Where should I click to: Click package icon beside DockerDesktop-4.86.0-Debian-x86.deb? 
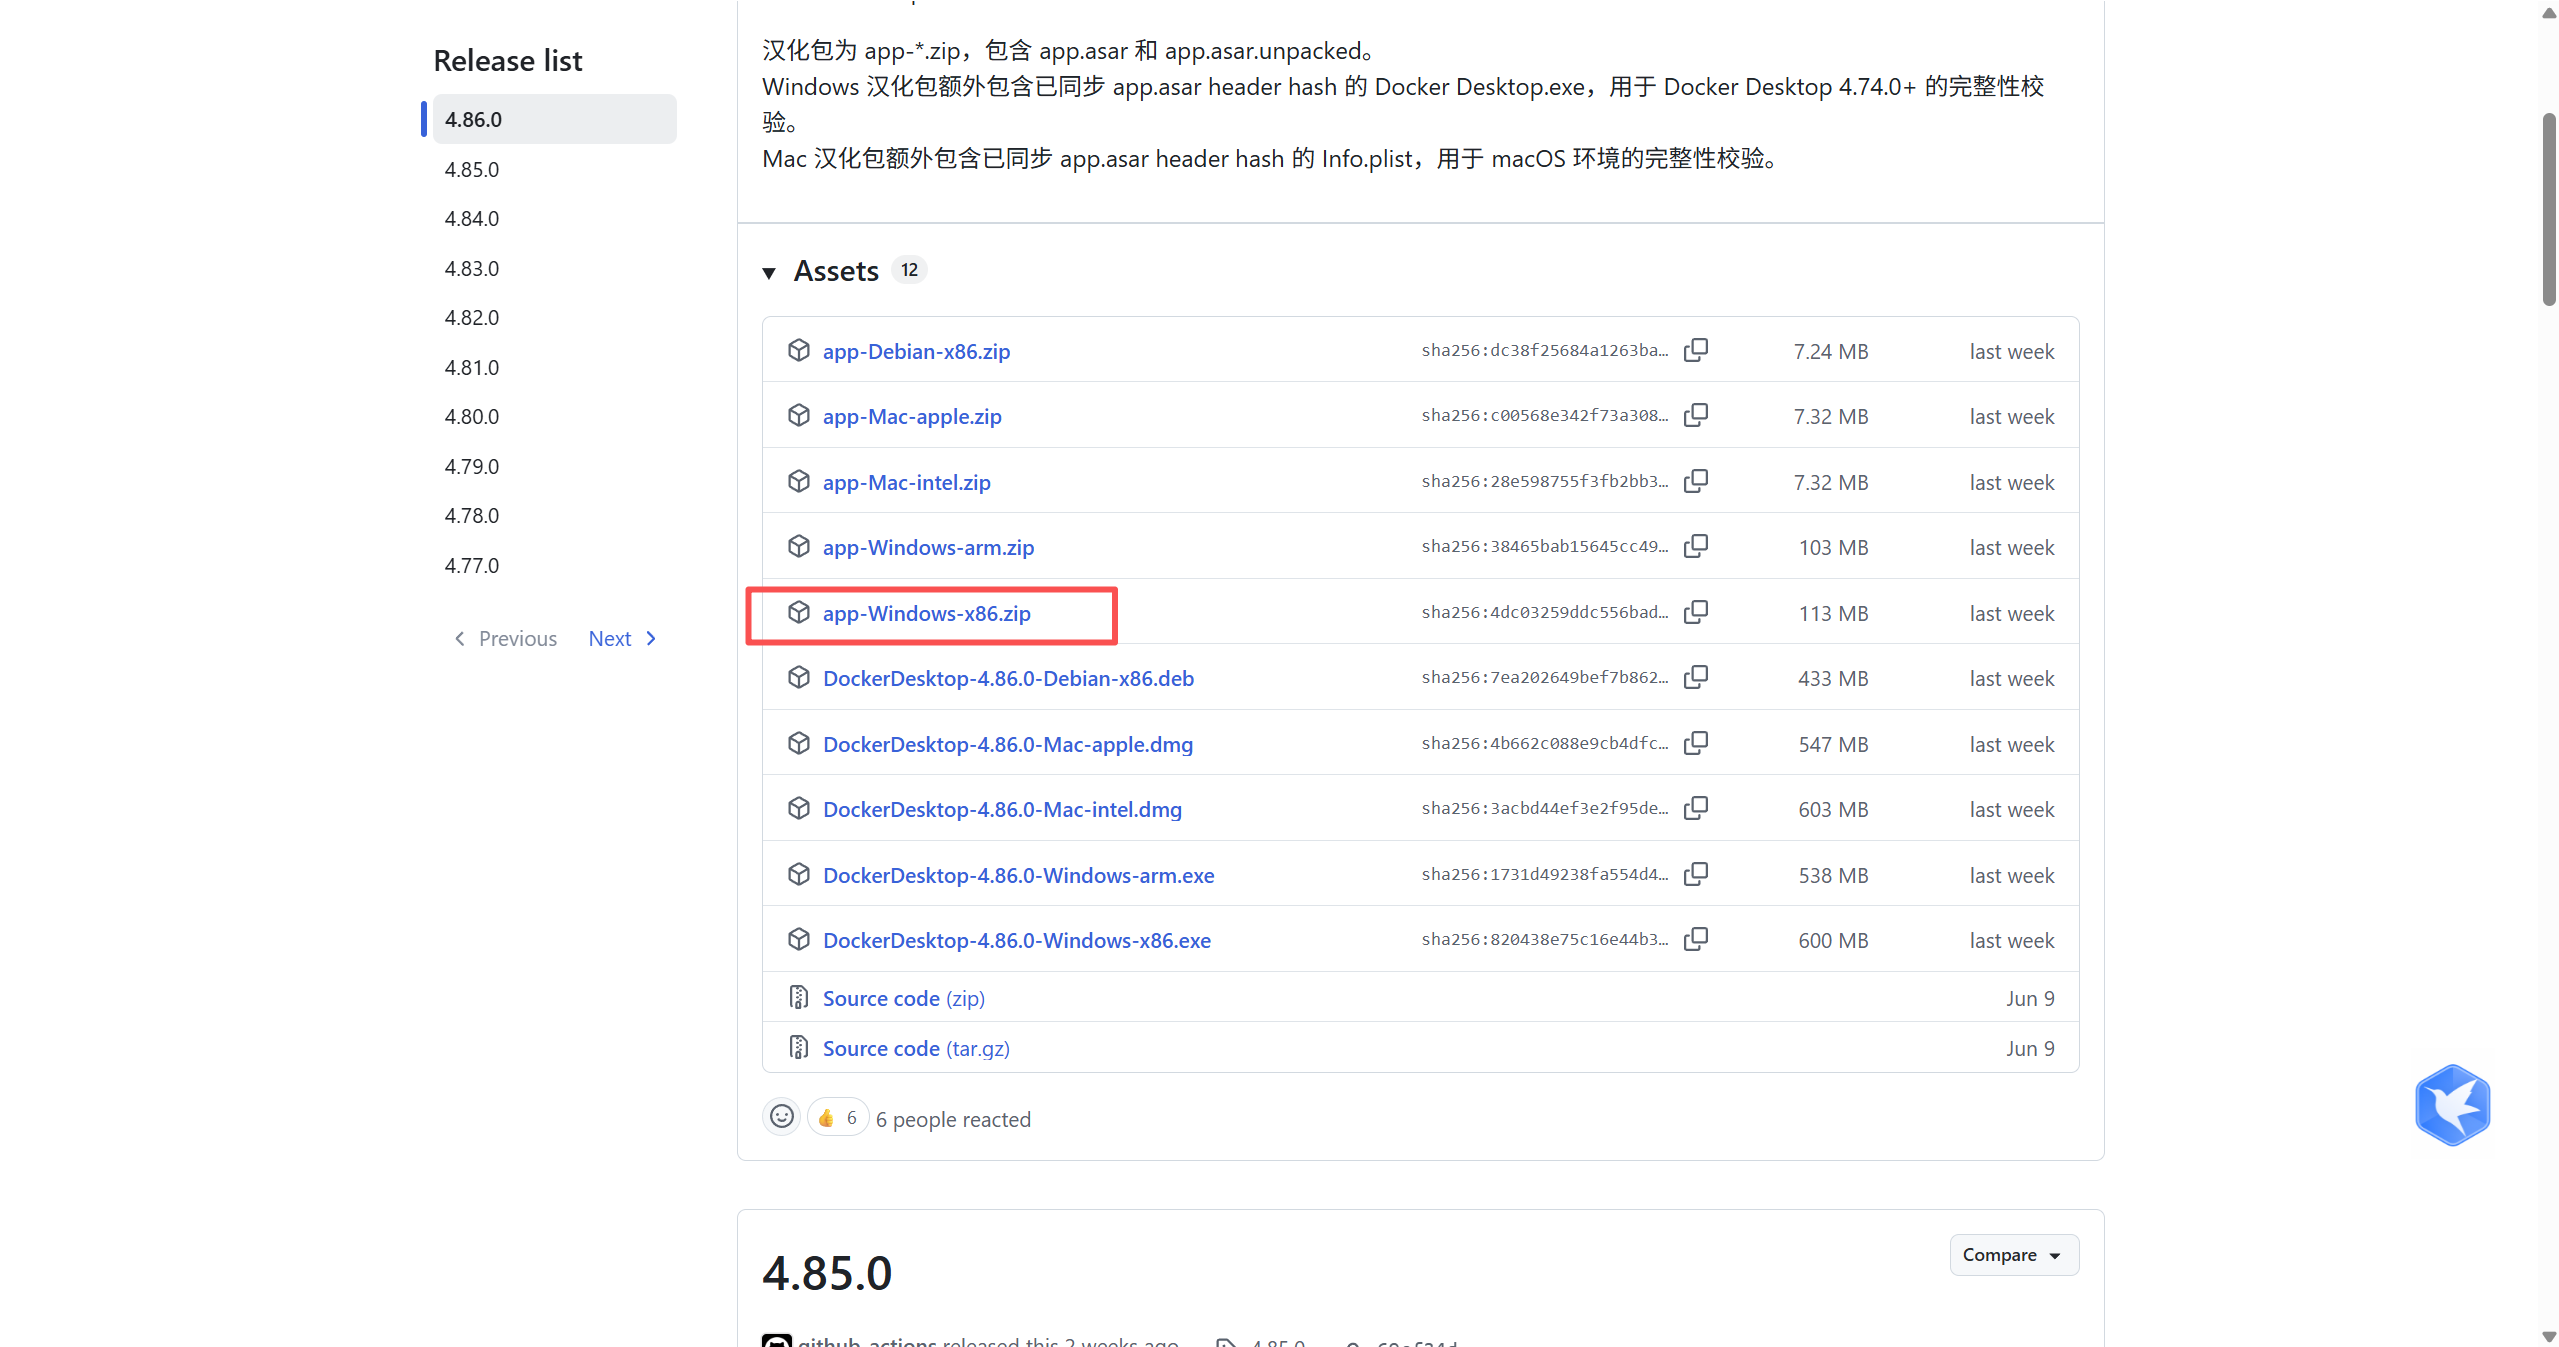click(798, 677)
